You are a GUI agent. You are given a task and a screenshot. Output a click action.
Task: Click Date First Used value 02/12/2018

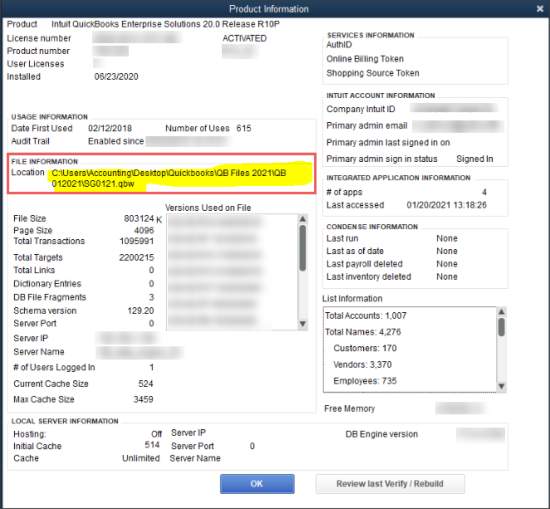coord(110,128)
